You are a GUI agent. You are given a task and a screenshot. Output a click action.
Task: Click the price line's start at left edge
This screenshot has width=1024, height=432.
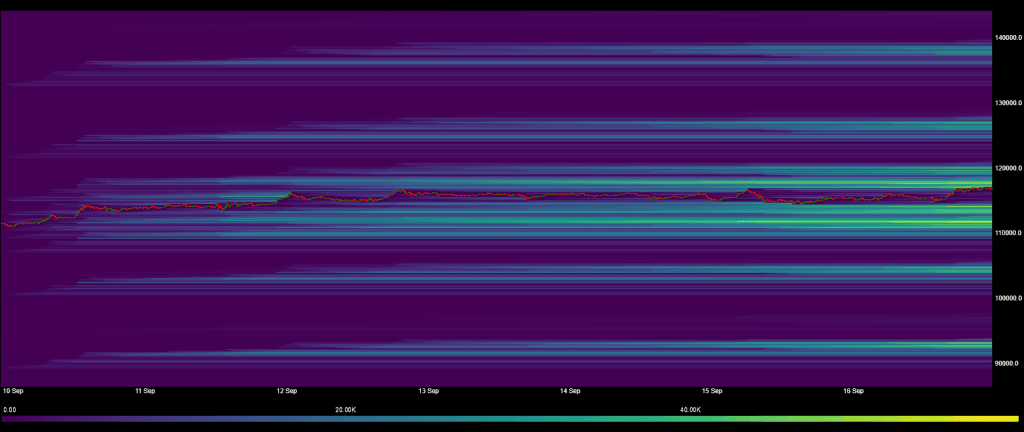pos(3,224)
